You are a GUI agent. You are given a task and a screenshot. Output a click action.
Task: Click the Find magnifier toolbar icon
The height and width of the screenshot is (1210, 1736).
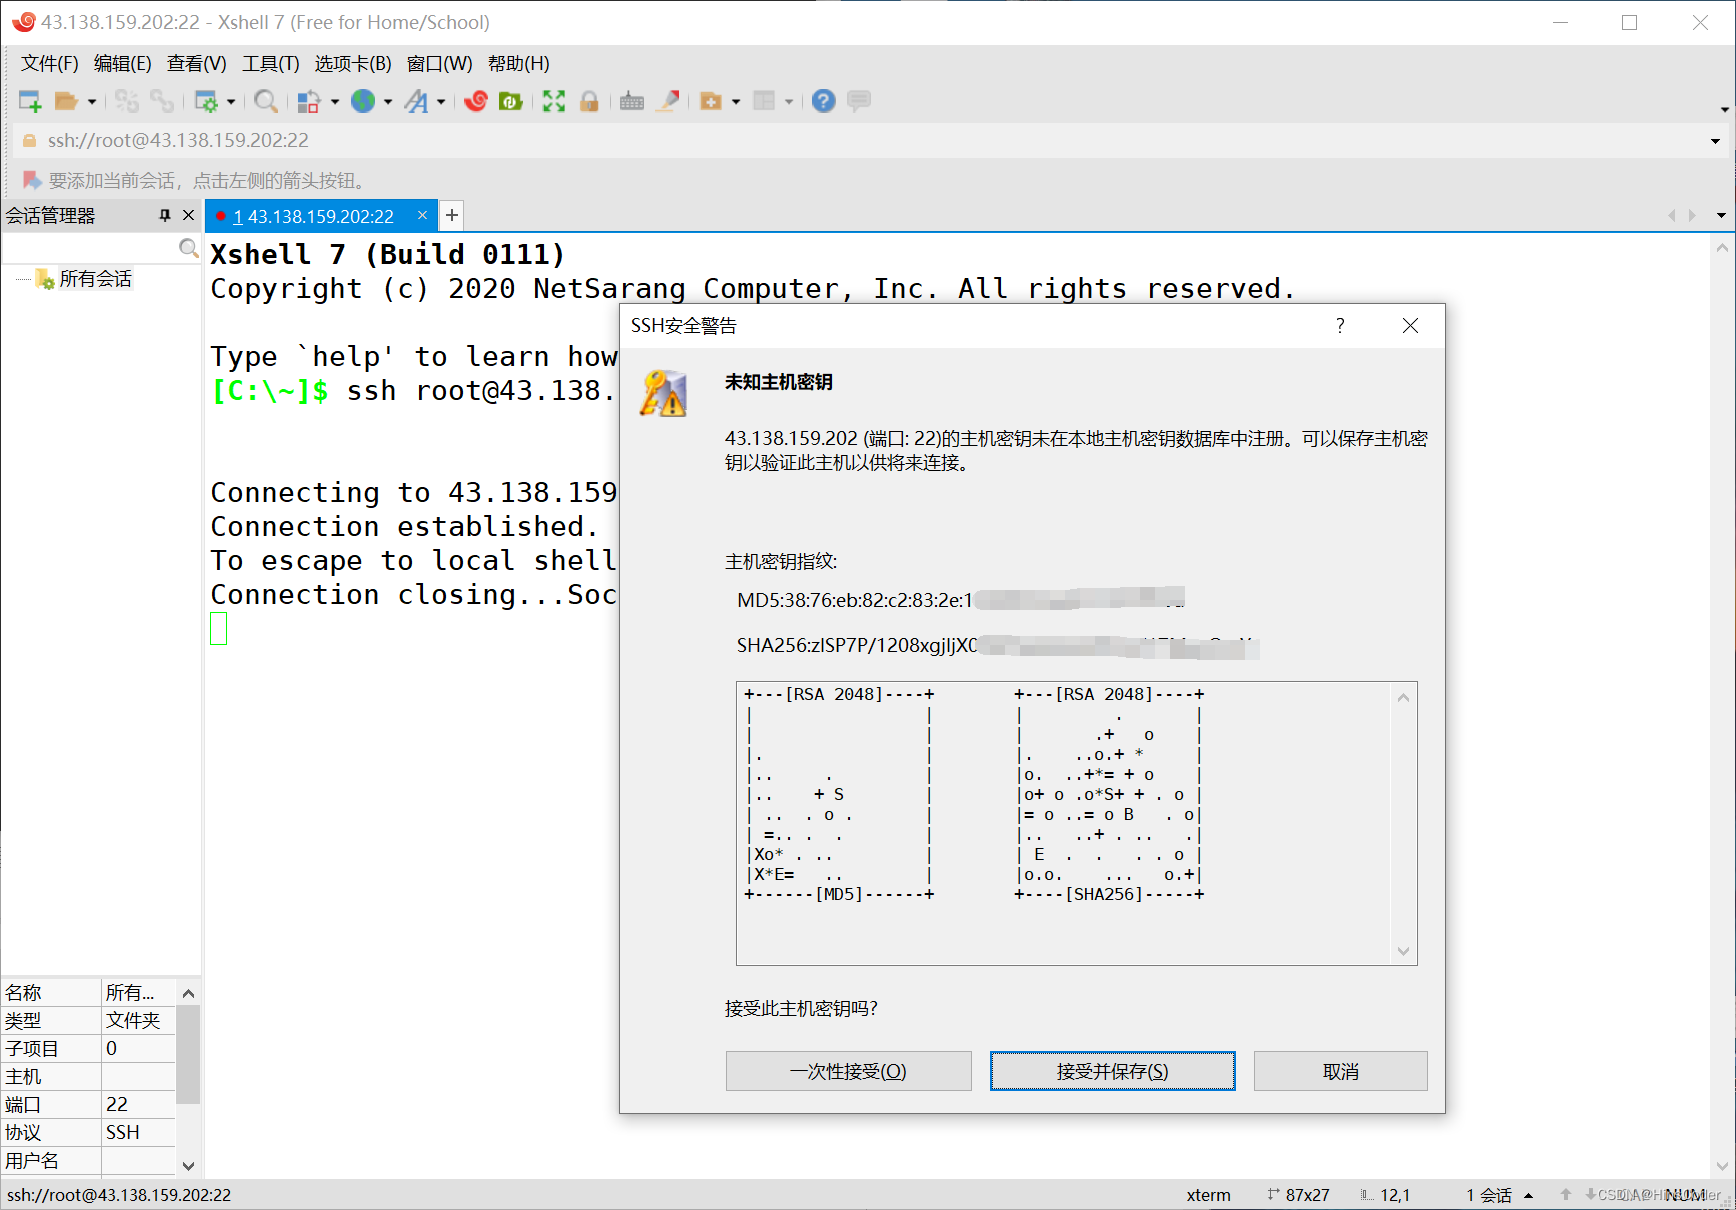[265, 101]
